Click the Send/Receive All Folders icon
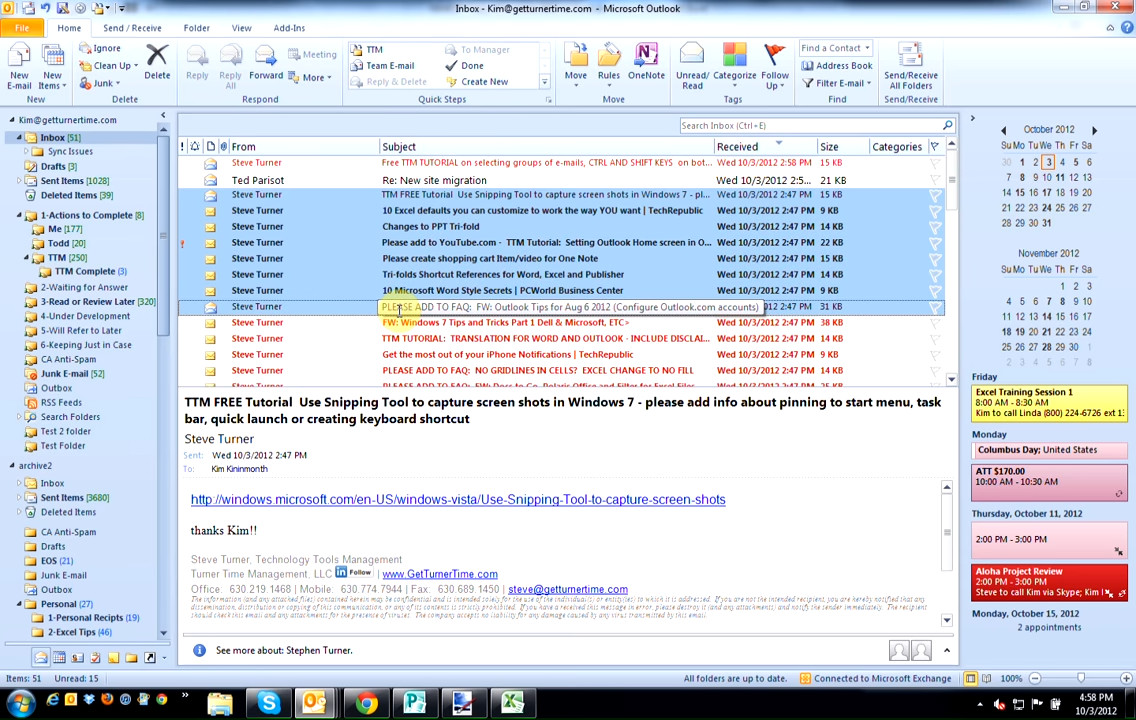The height and width of the screenshot is (720, 1136). (x=910, y=66)
